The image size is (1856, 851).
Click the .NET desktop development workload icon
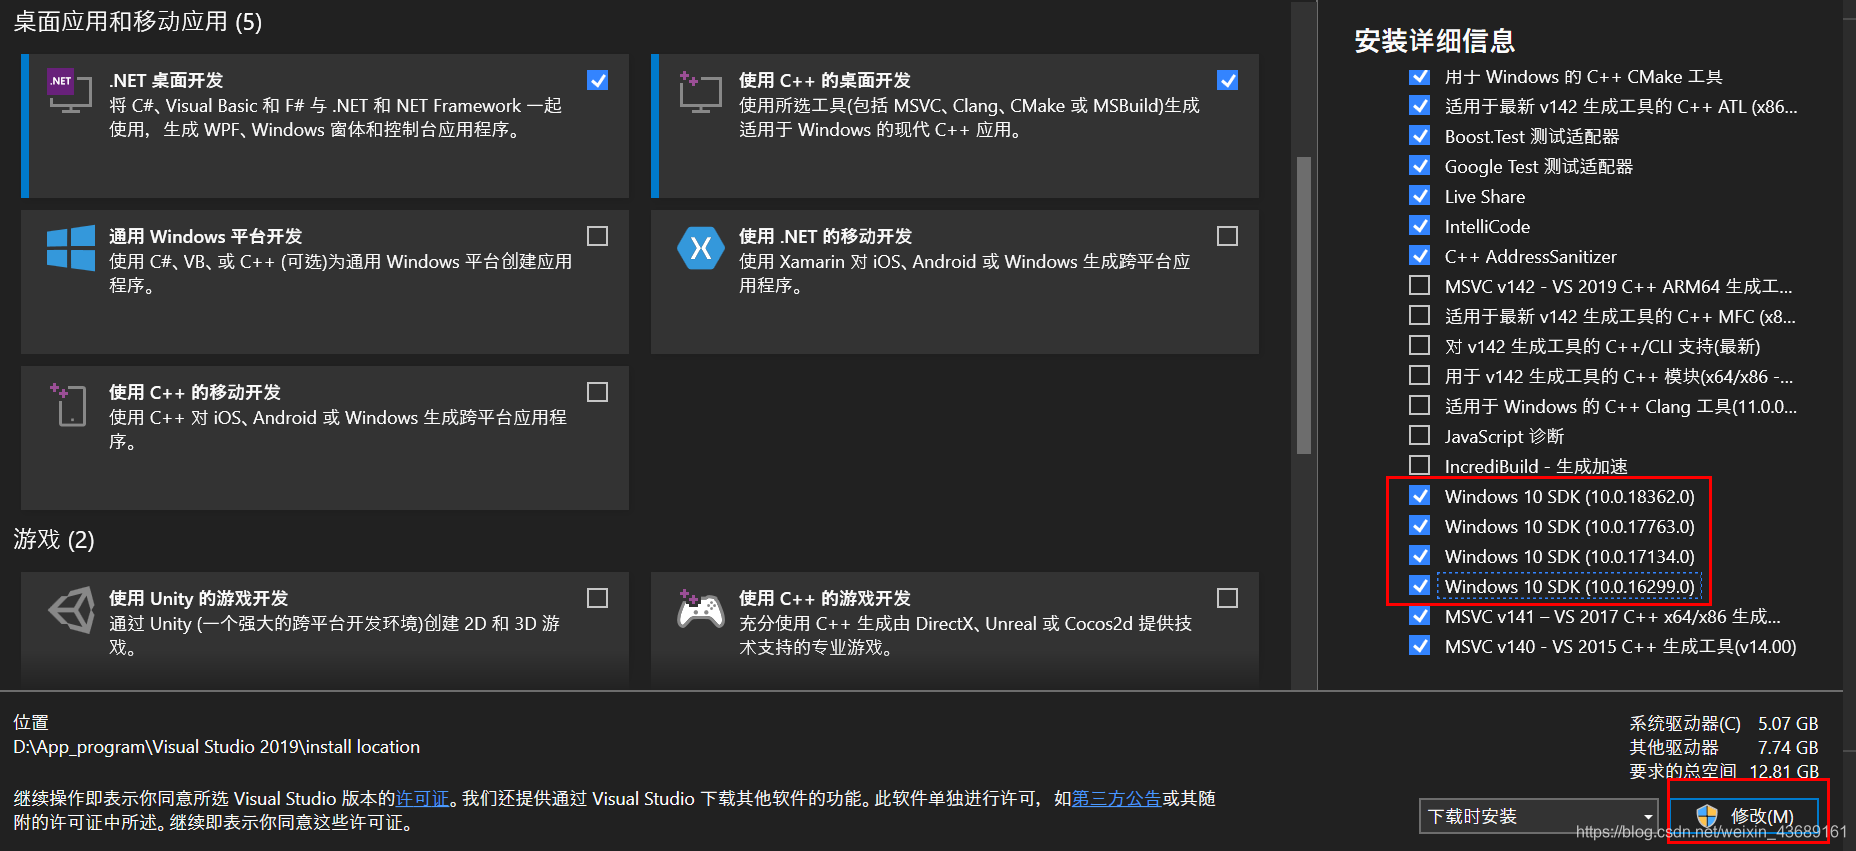tap(70, 91)
